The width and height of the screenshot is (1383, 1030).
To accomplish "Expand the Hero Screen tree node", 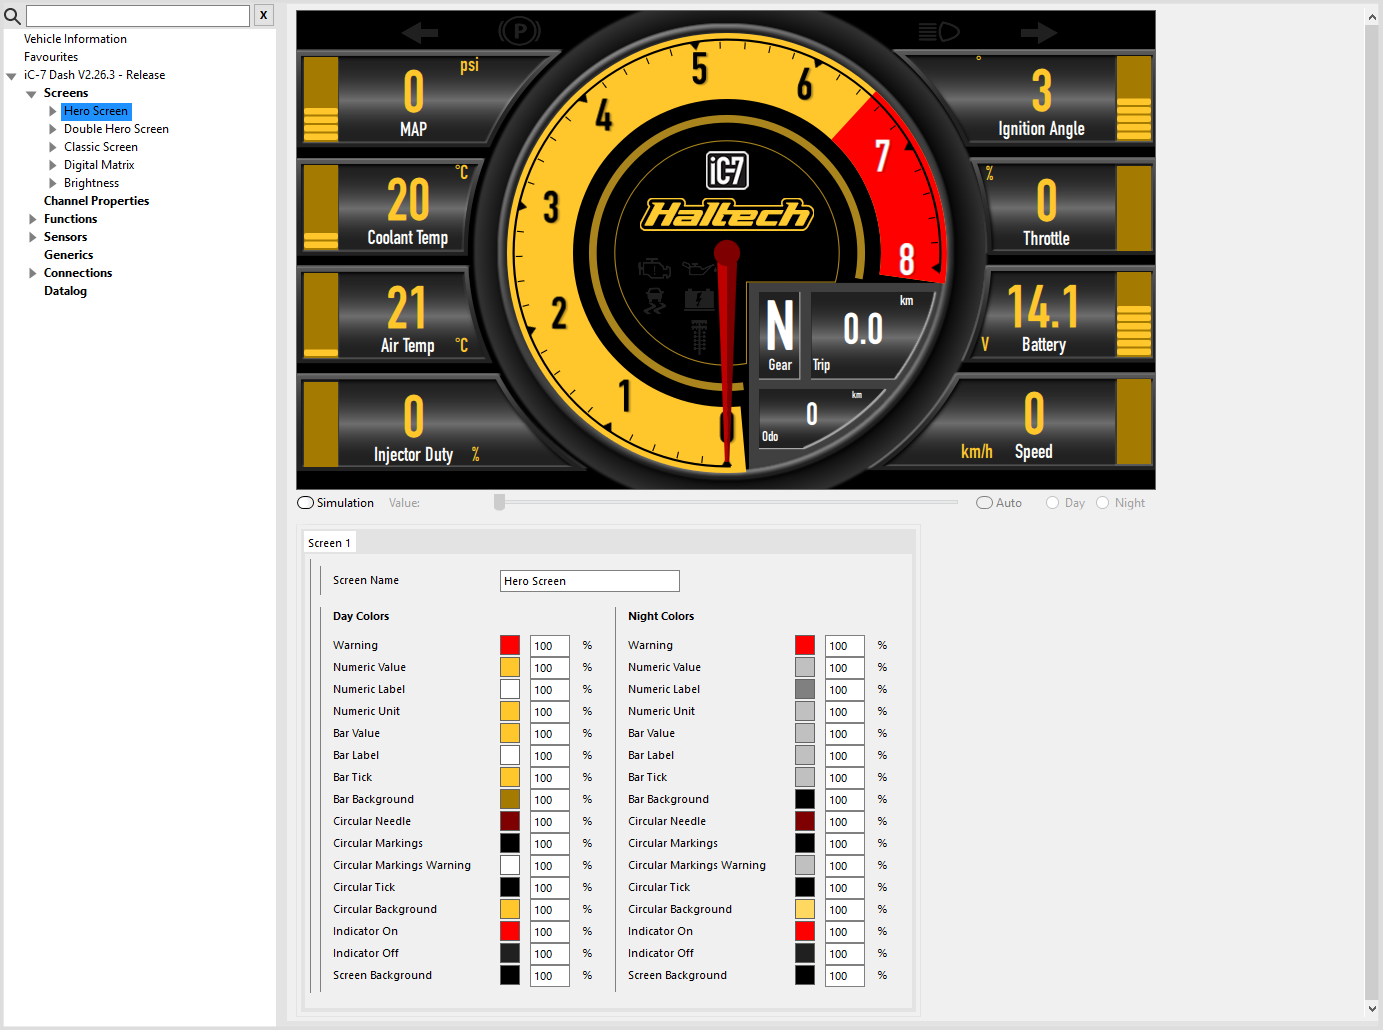I will [x=52, y=111].
